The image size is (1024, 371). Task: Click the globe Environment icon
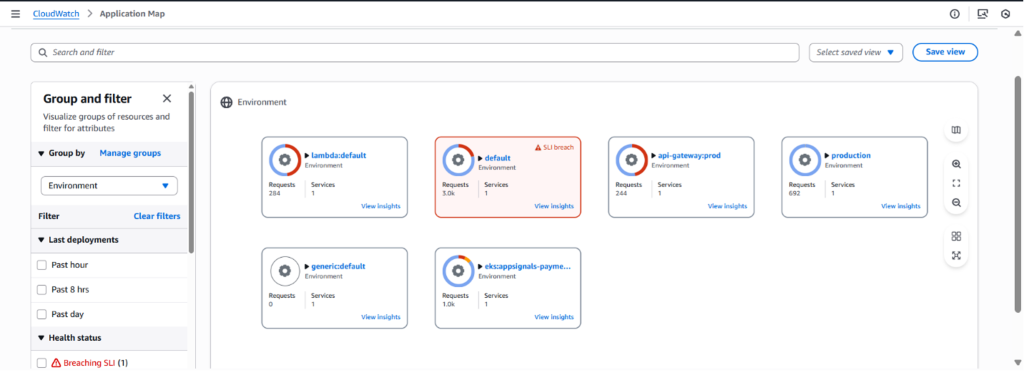pyautogui.click(x=227, y=103)
